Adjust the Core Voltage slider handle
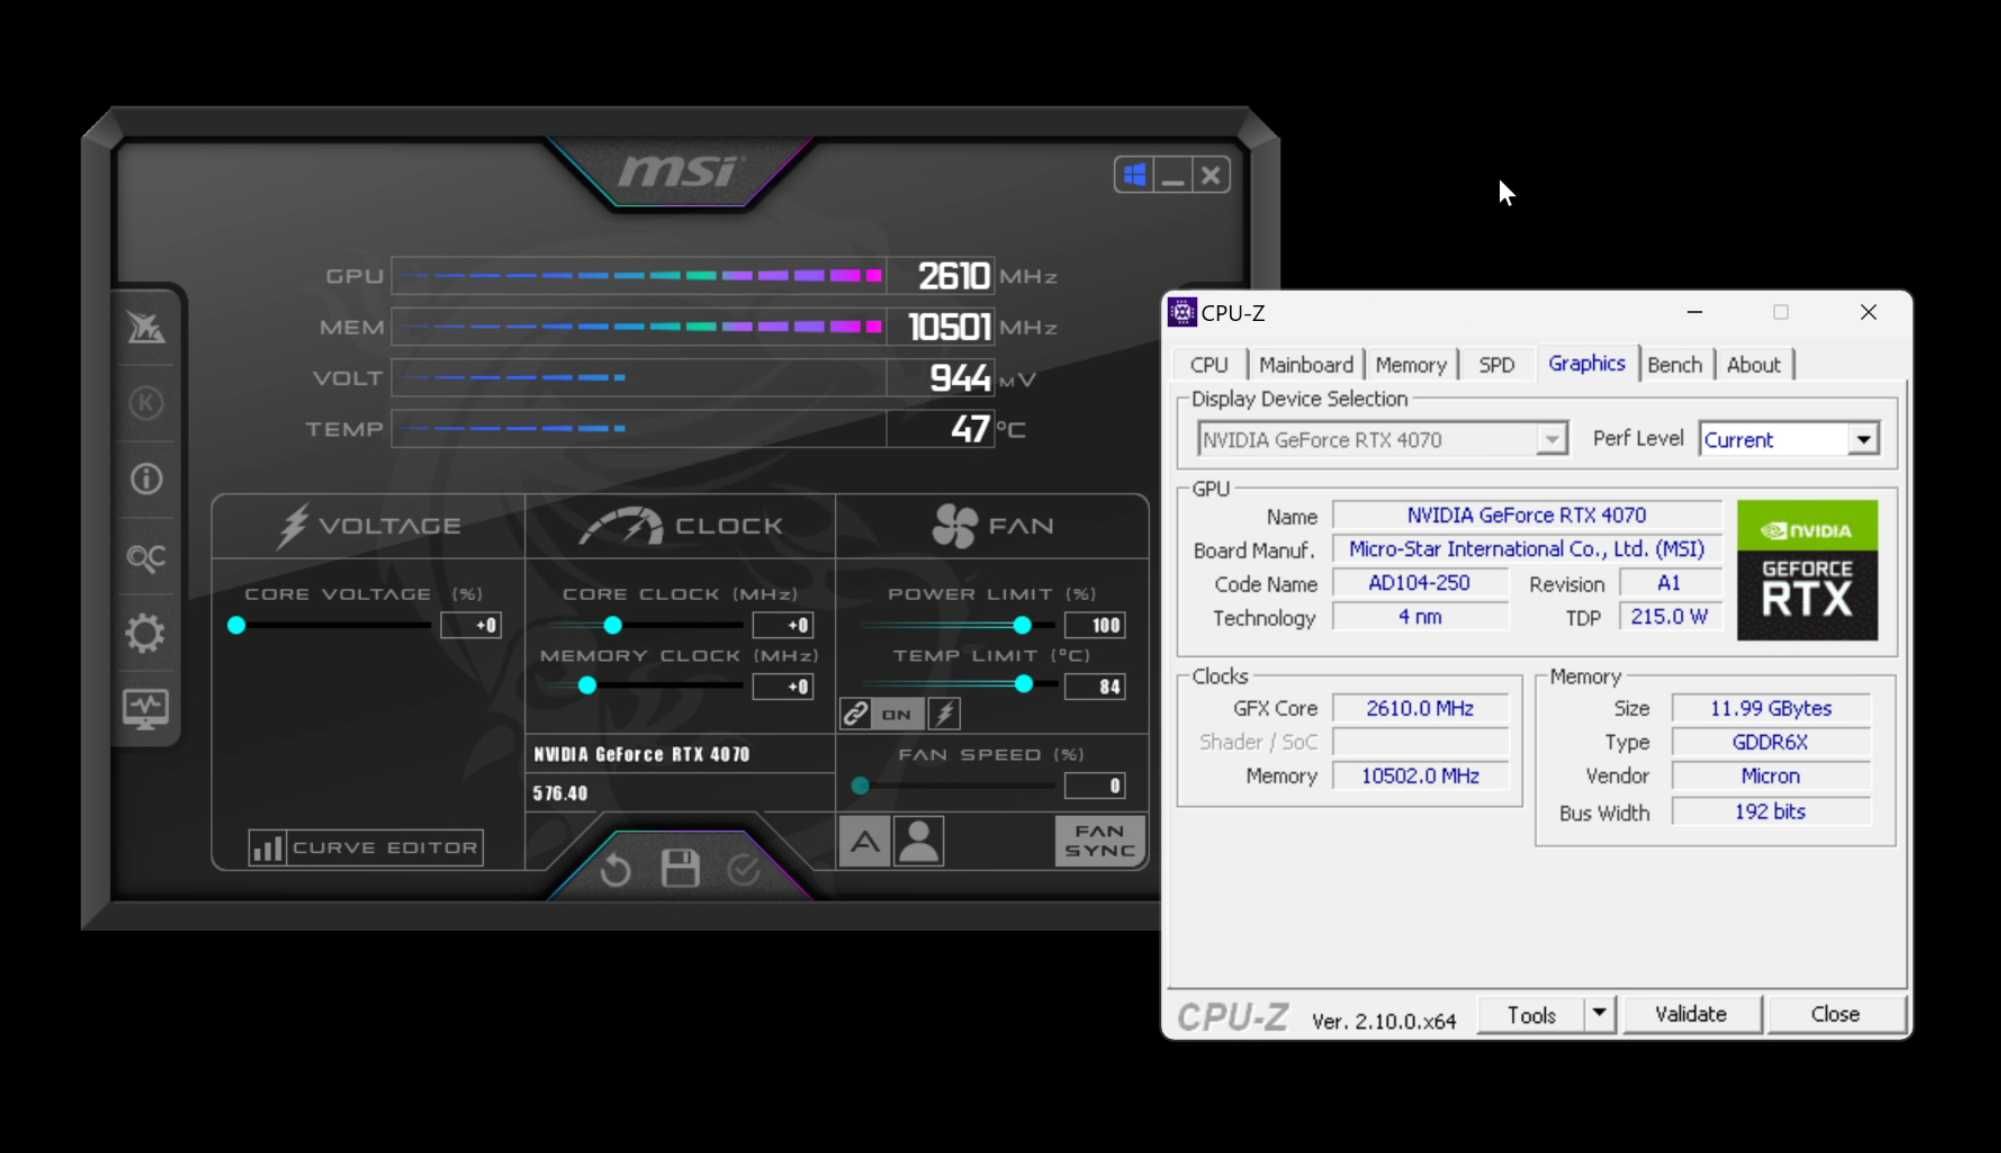The height and width of the screenshot is (1153, 2001). (x=236, y=625)
